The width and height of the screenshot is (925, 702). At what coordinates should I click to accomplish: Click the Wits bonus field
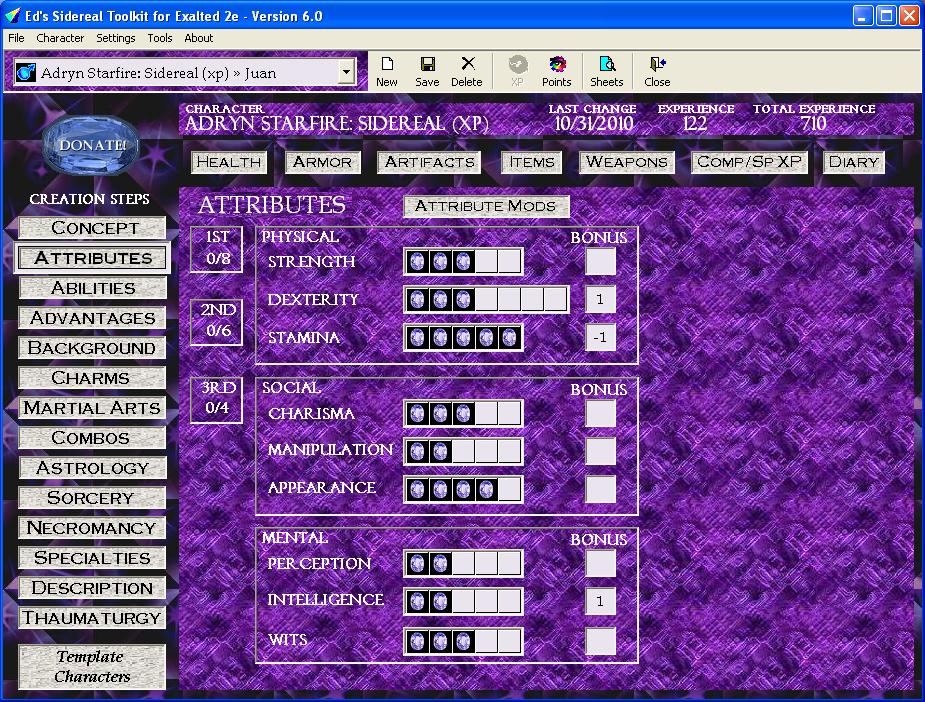(600, 641)
